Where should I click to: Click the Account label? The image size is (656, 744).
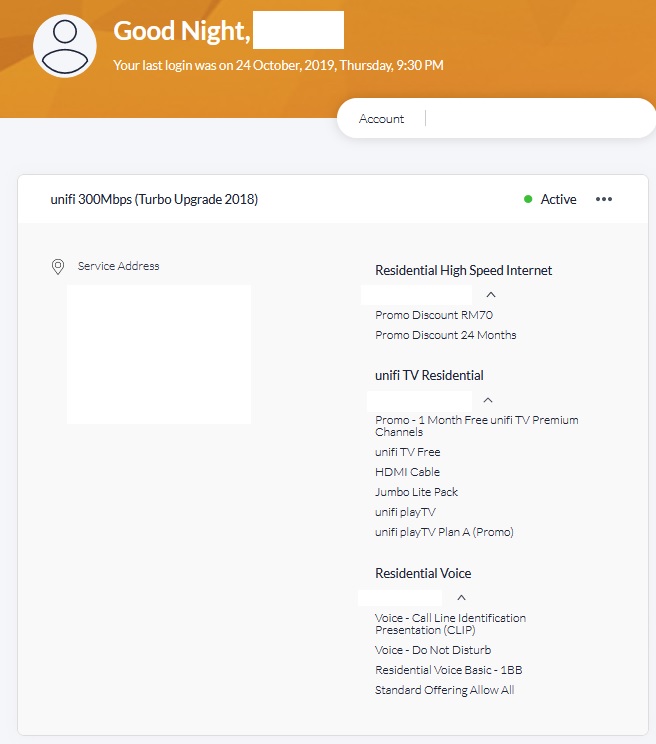(x=381, y=119)
